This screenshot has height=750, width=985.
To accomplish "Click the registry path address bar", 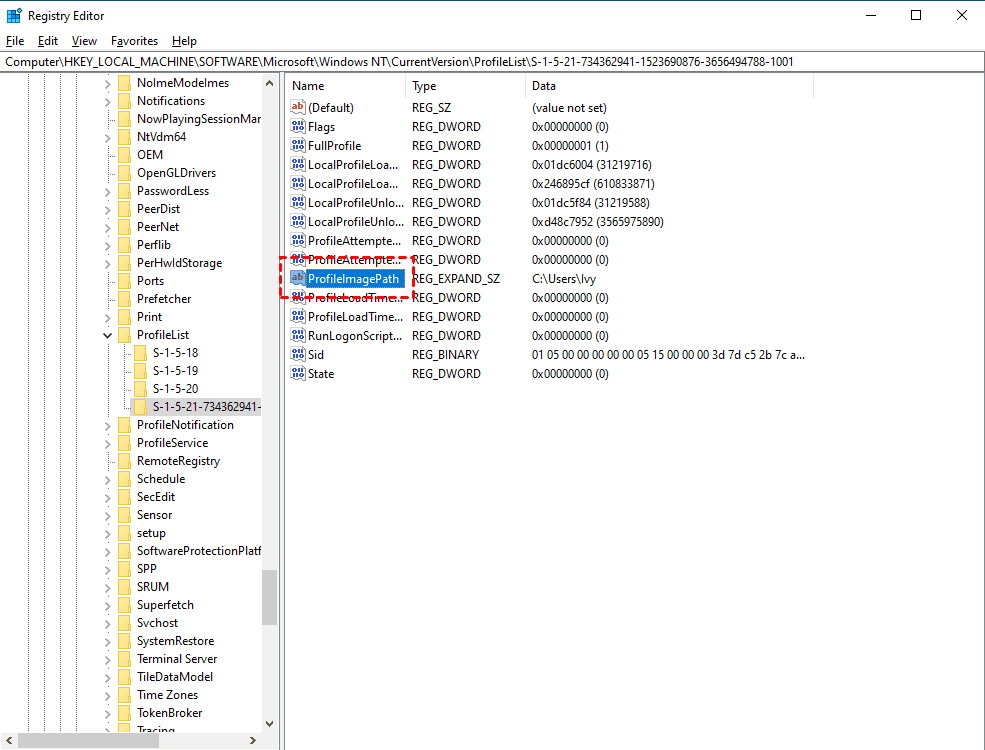I will pyautogui.click(x=492, y=62).
